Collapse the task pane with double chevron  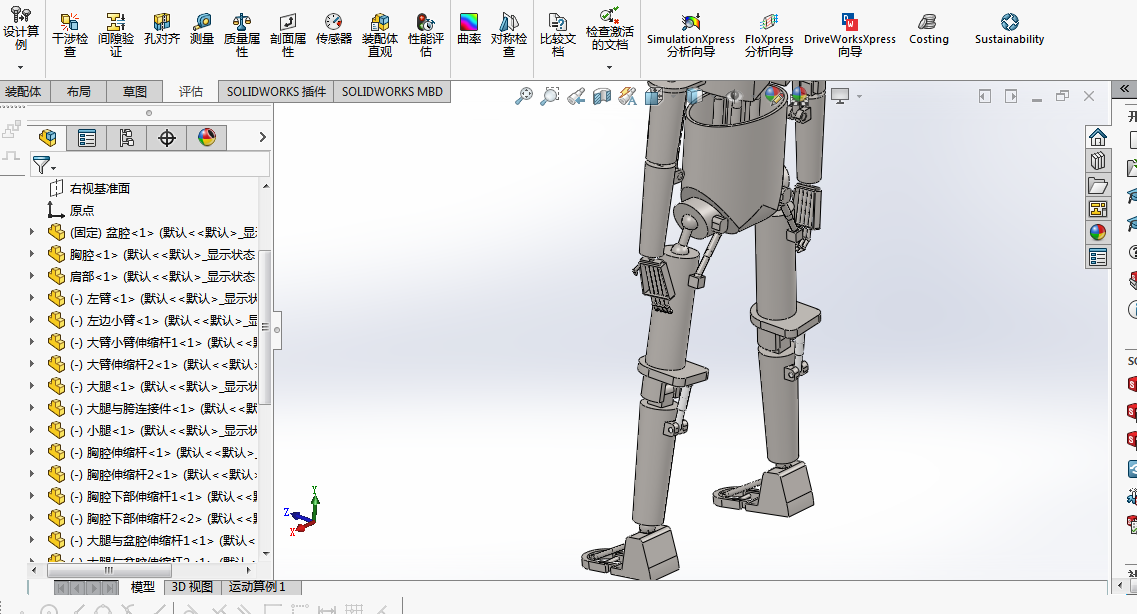[x=1125, y=88]
